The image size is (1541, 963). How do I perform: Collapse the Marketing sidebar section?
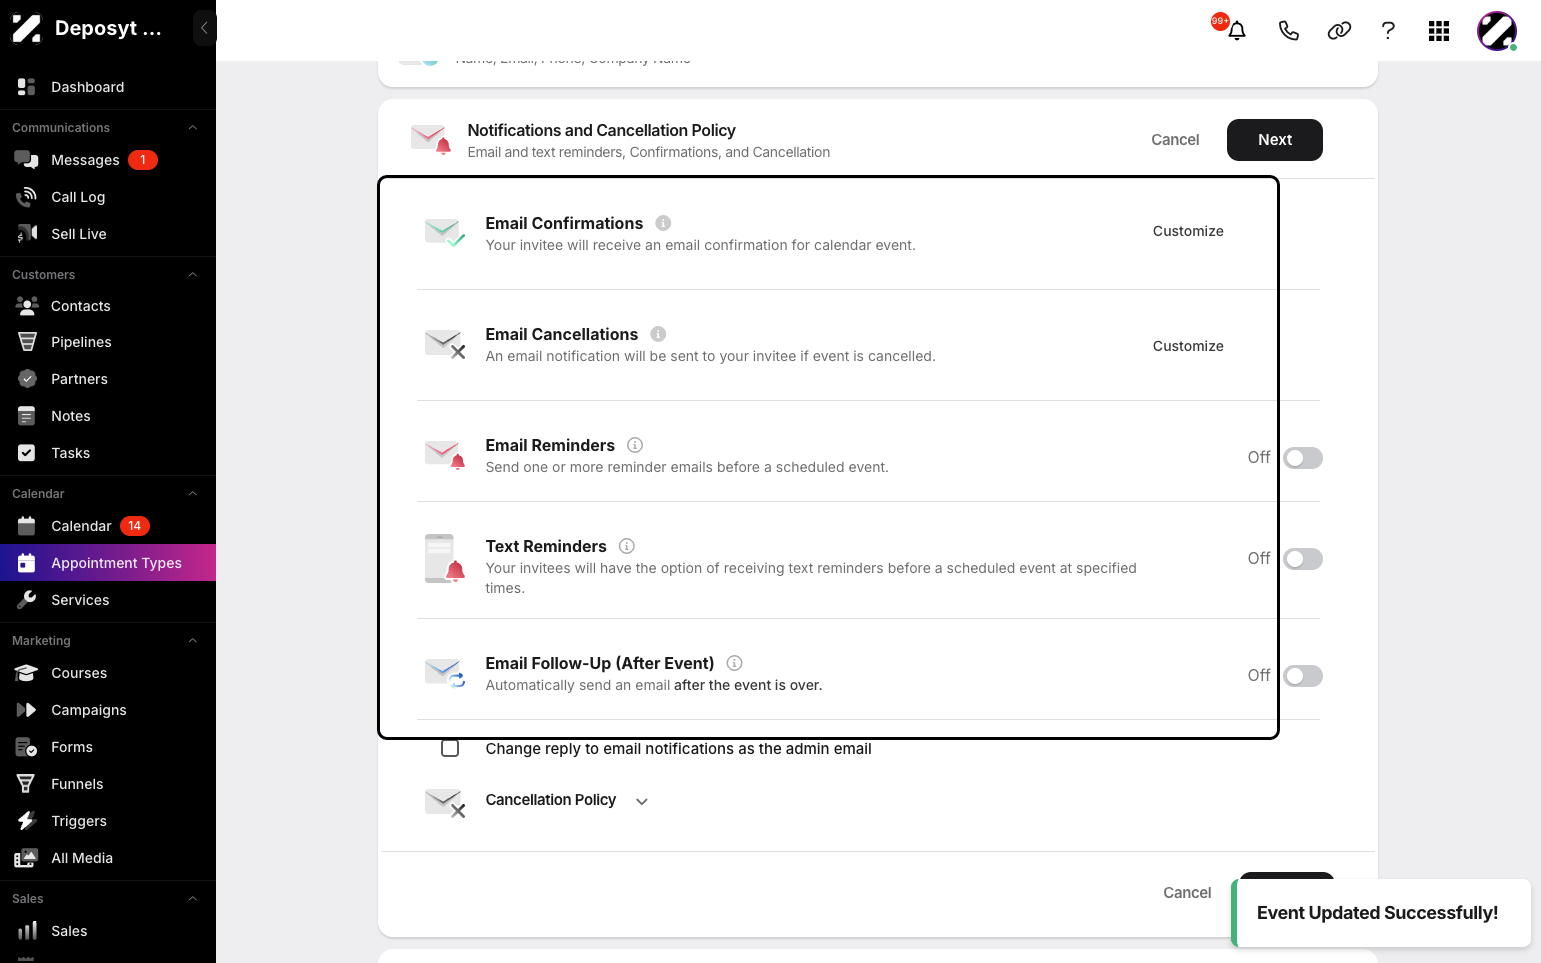[x=193, y=641]
